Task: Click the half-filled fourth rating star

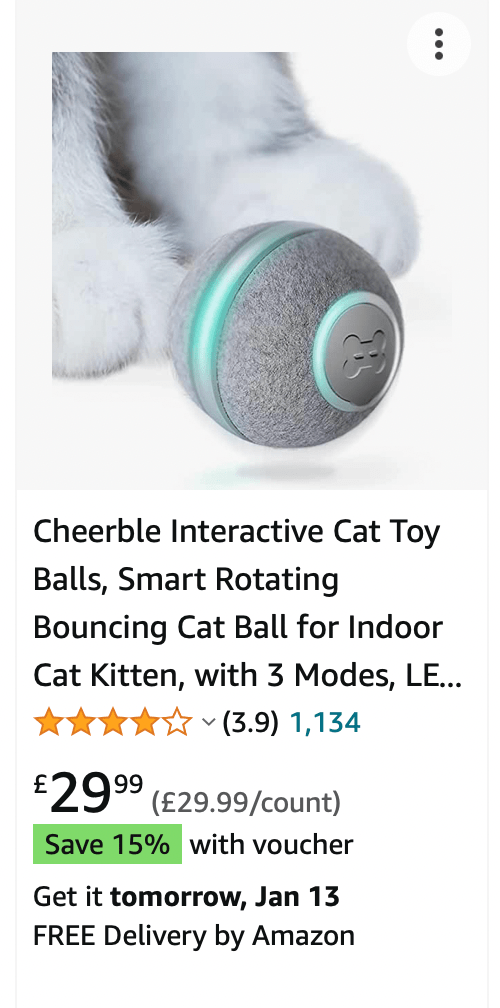Action: coord(145,723)
